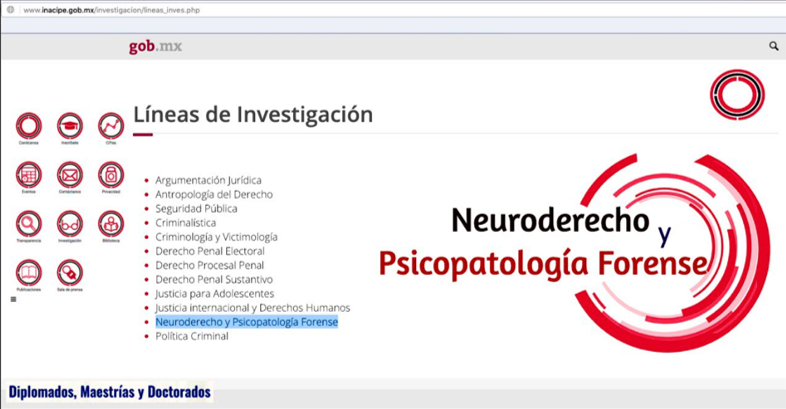Open the Investigación glasses icon
786x409 pixels.
click(x=70, y=224)
